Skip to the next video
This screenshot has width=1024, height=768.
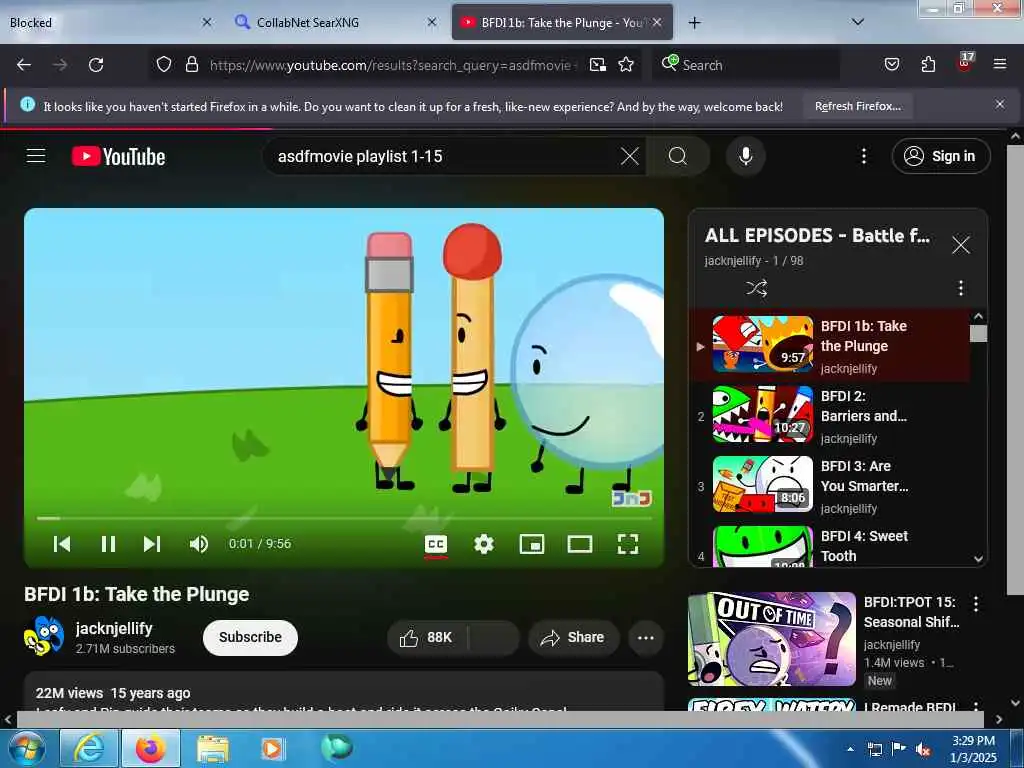coord(152,544)
